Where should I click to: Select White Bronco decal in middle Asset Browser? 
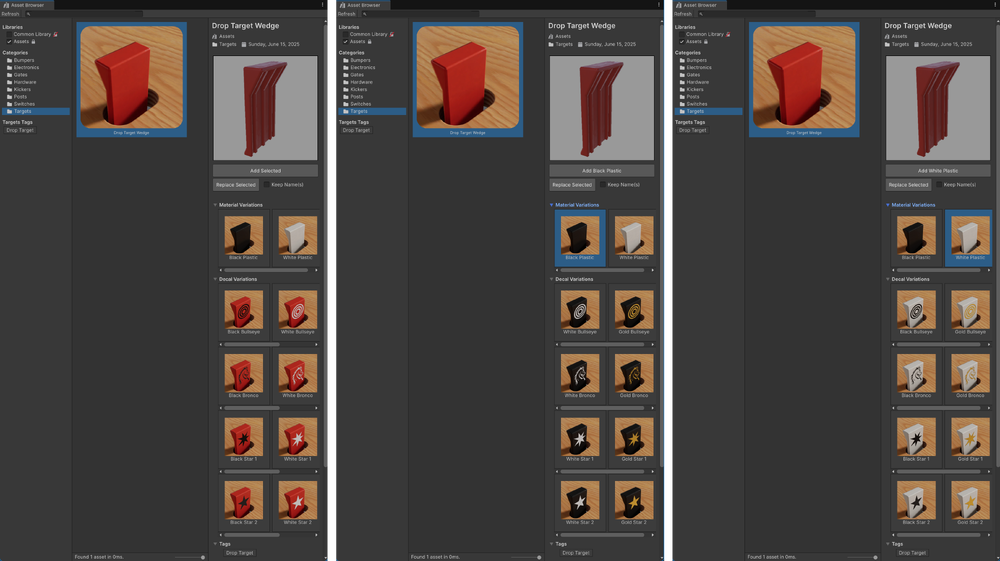tap(580, 375)
